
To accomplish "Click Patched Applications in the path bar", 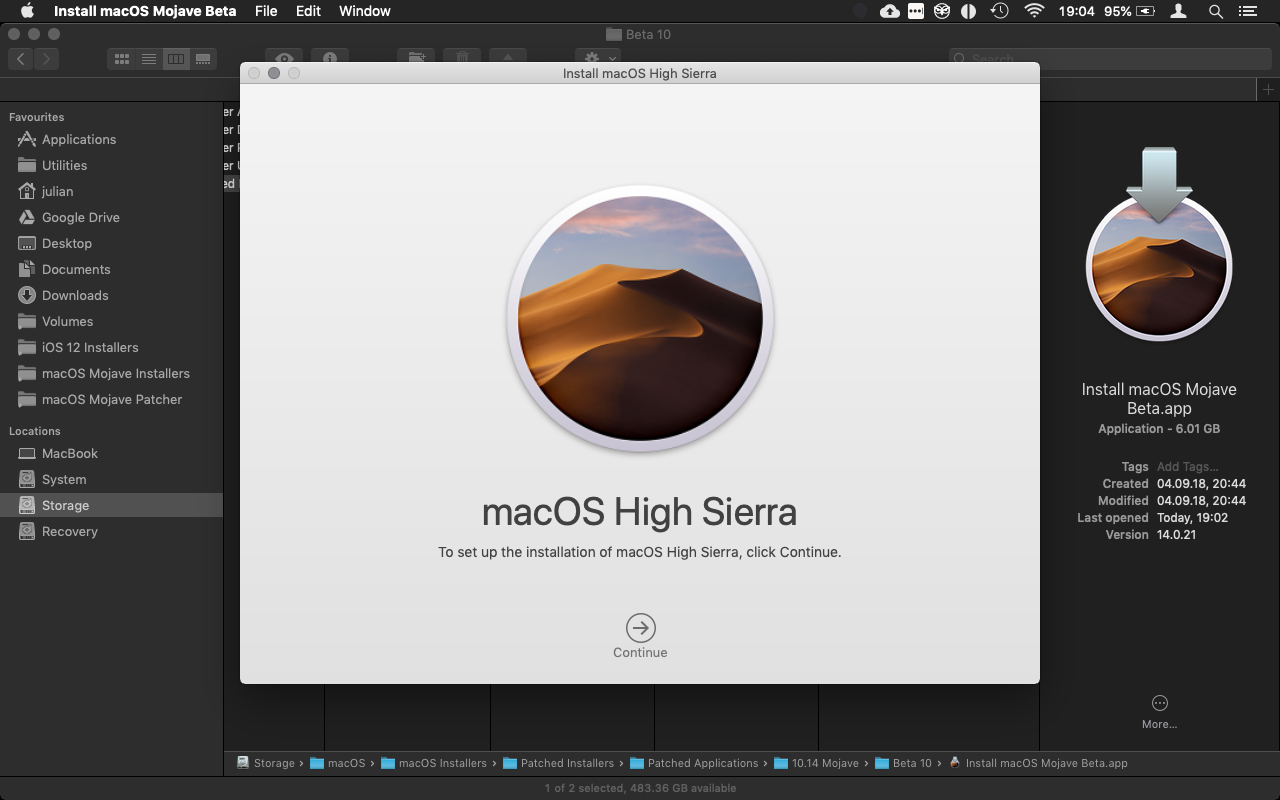I will 695,763.
